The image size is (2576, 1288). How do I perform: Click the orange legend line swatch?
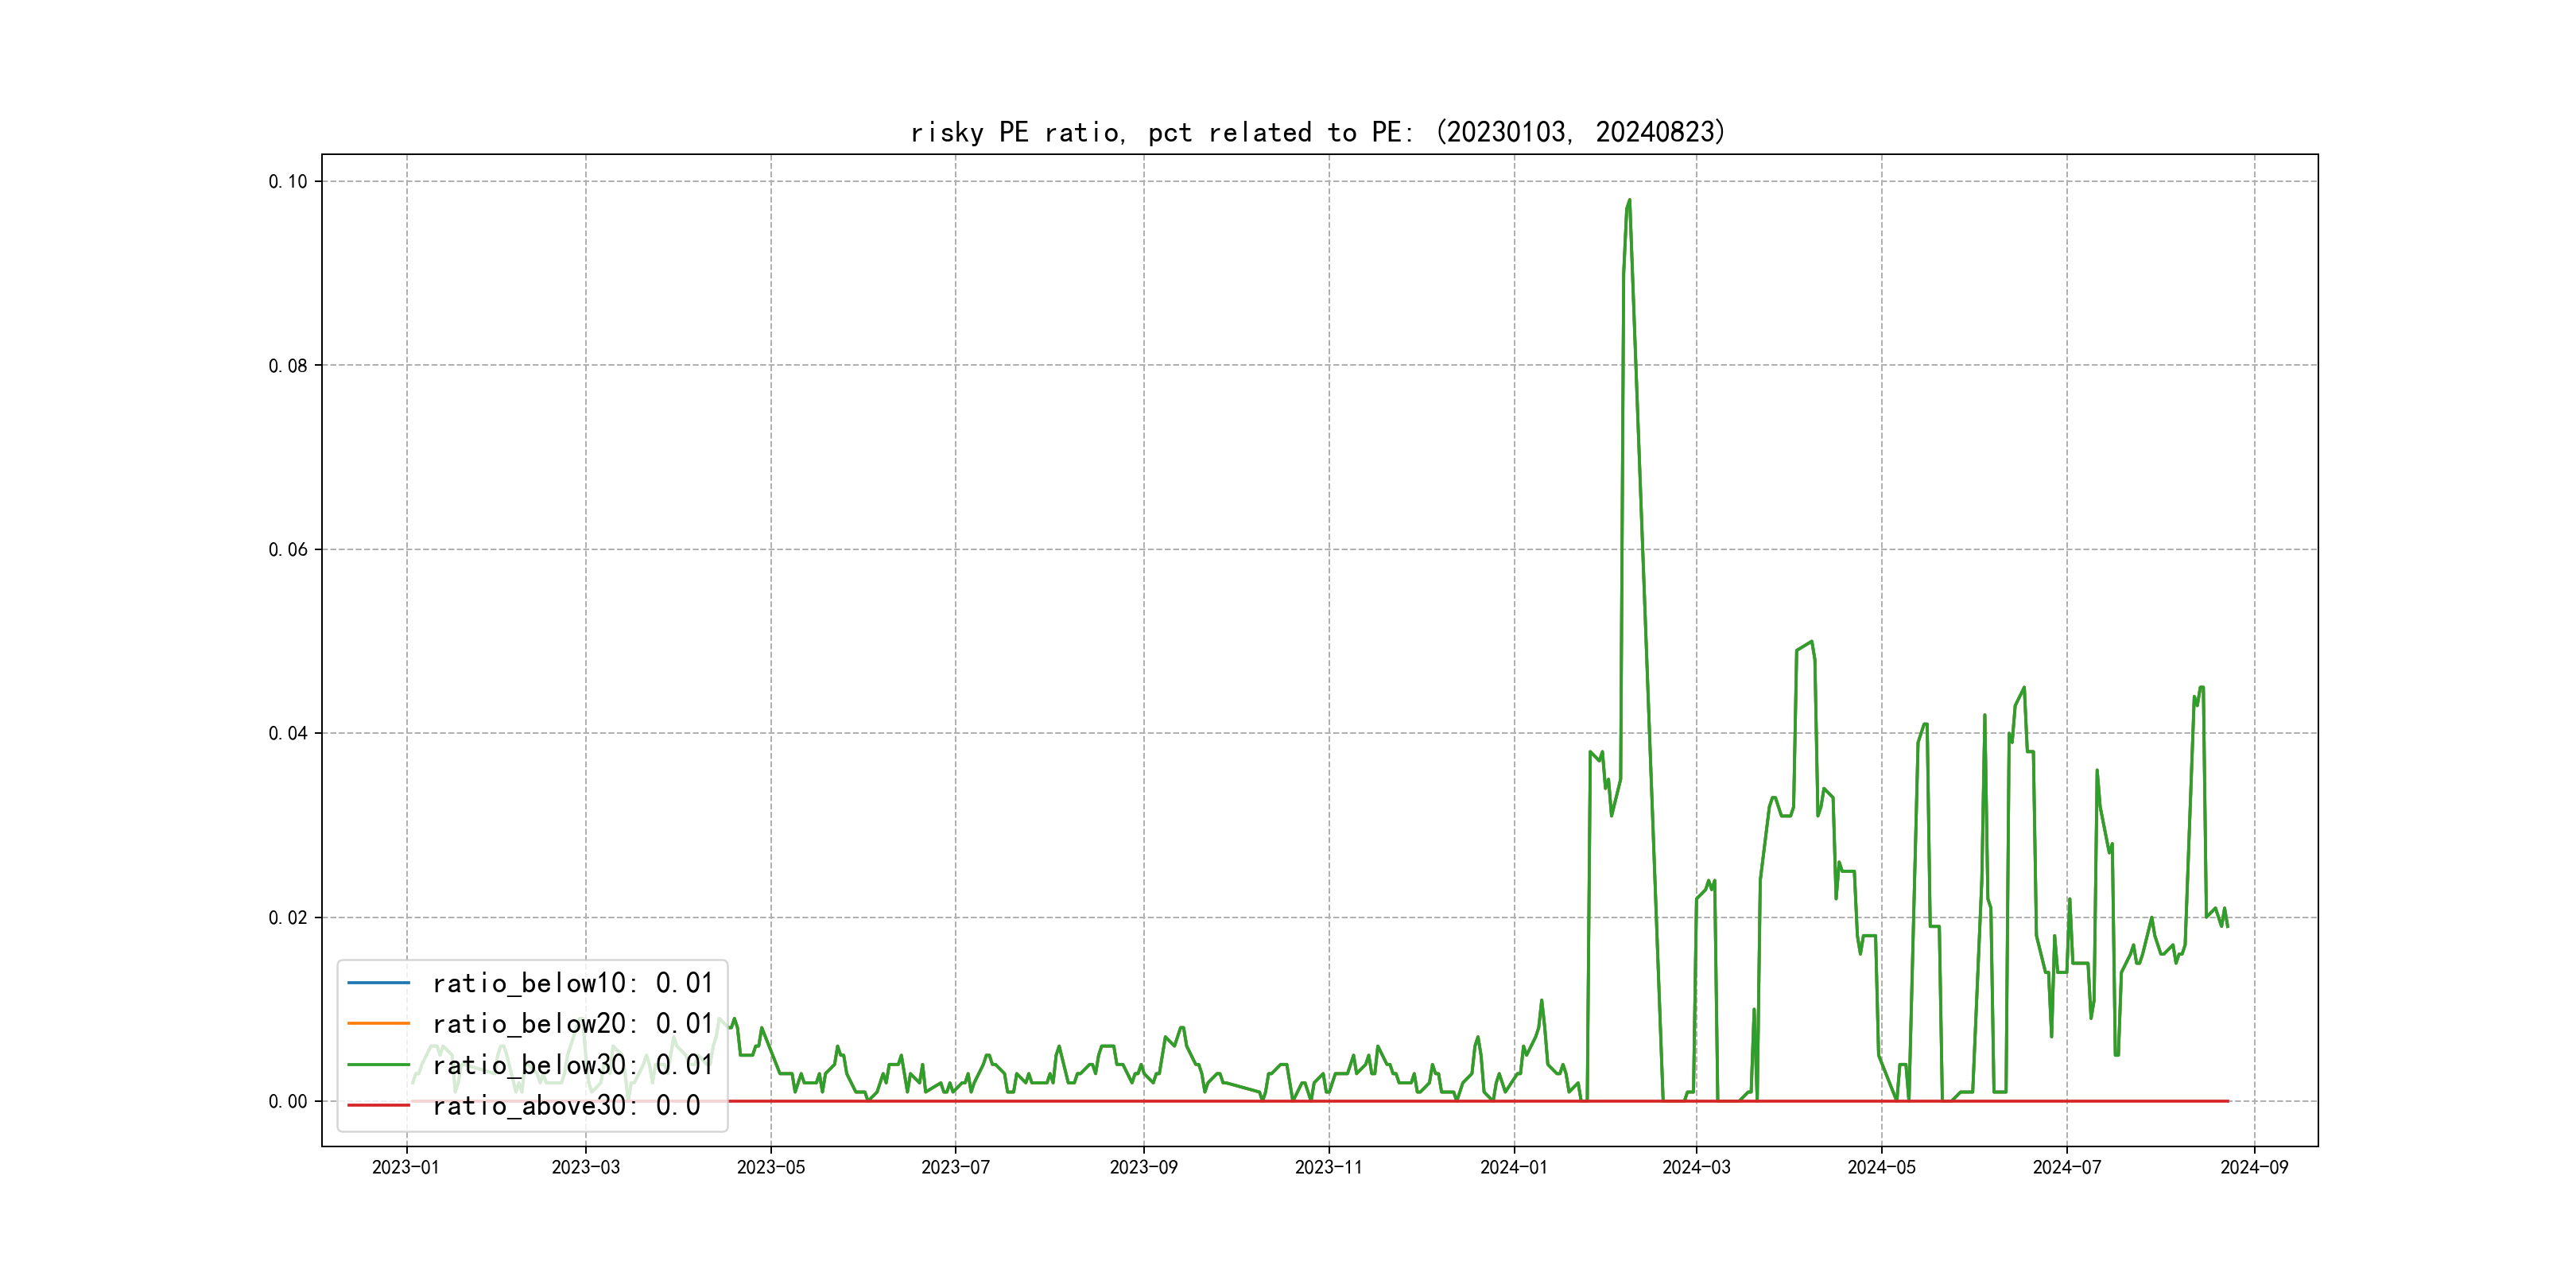pyautogui.click(x=378, y=1024)
